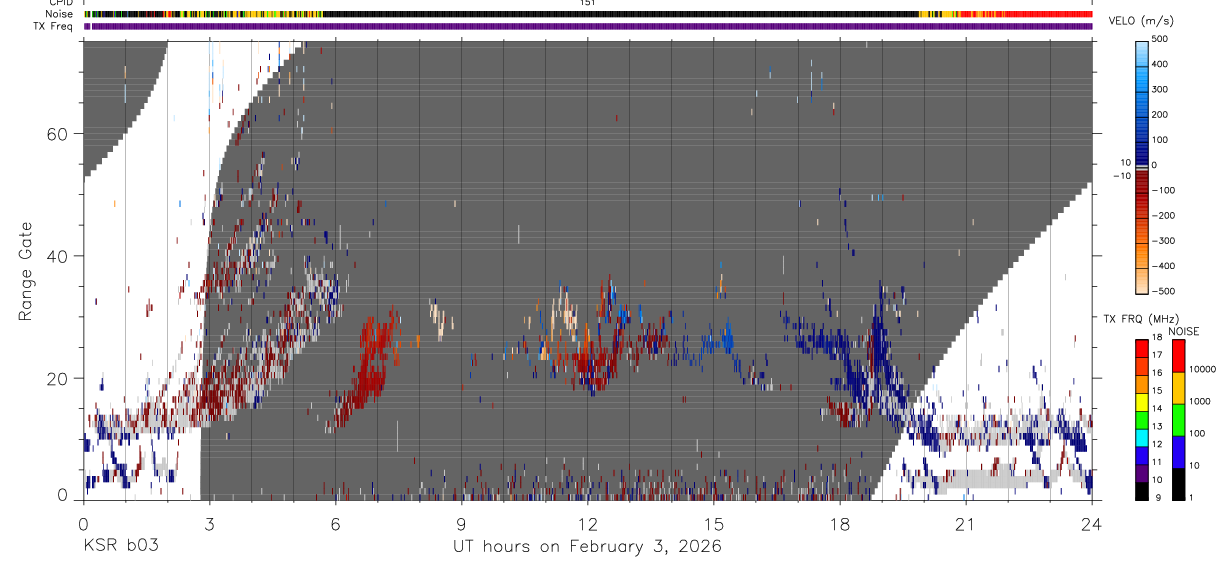Click the 'VELO (m/s)' color bar title
Viewport: 1228px width, 567px height.
[x=1142, y=21]
